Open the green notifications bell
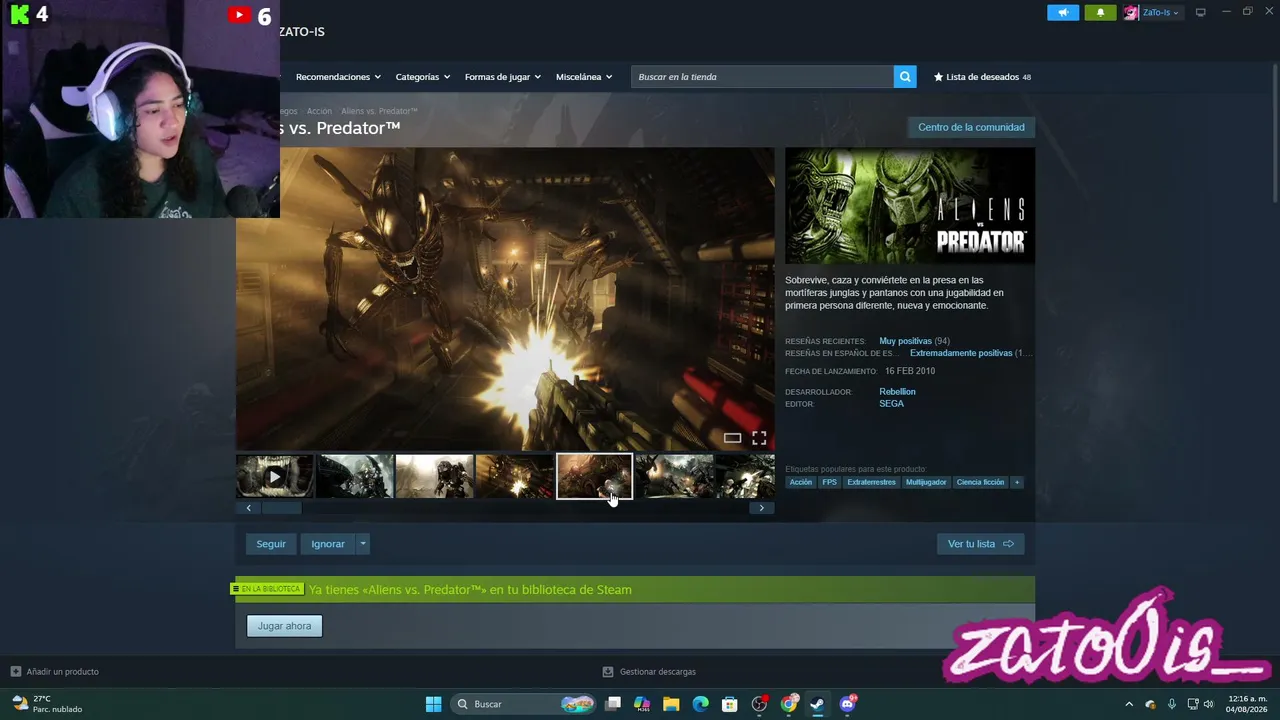1280x720 pixels. [1100, 13]
